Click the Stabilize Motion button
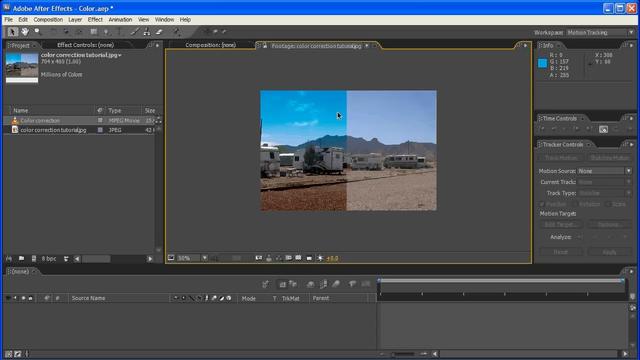 pyautogui.click(x=609, y=158)
